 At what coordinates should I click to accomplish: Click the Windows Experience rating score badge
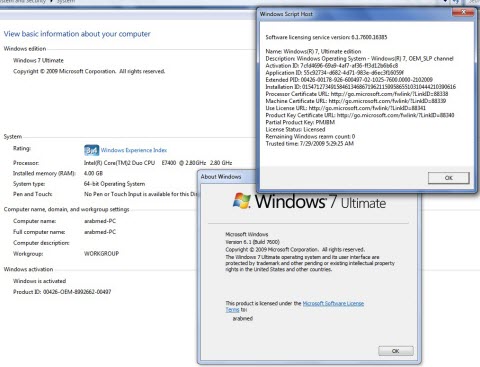click(91, 150)
